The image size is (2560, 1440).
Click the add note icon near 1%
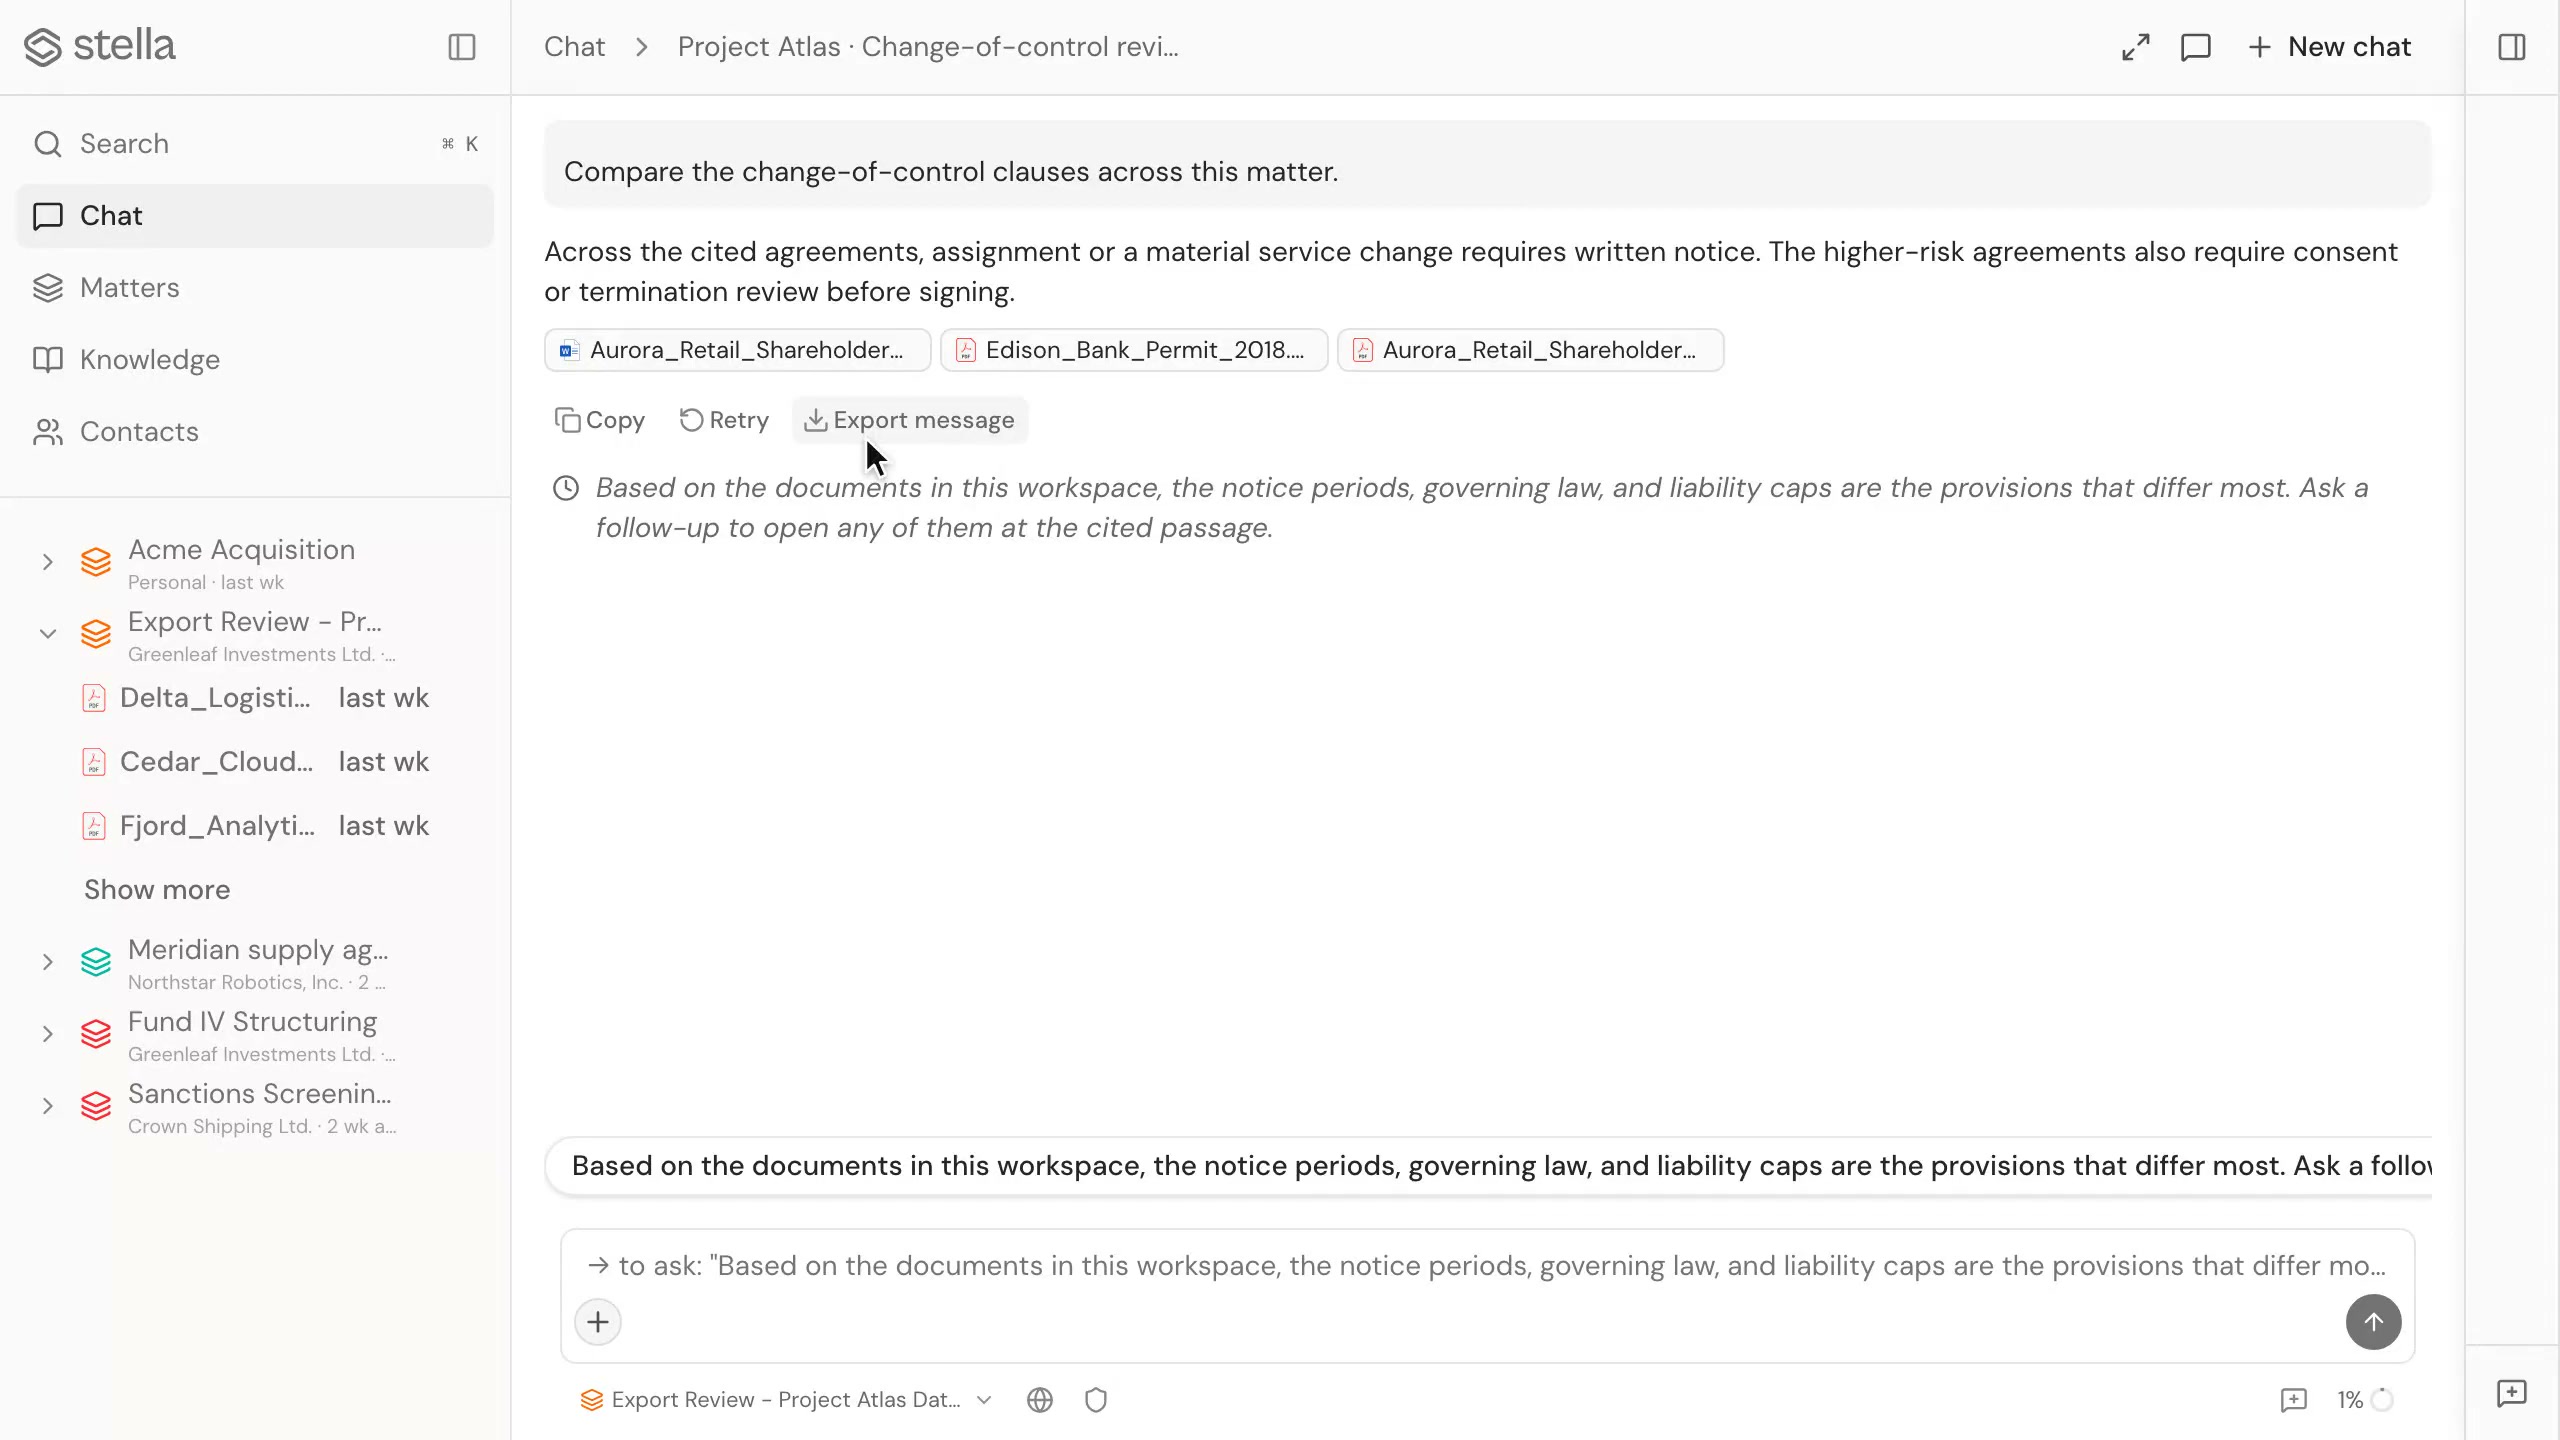pos(2293,1400)
